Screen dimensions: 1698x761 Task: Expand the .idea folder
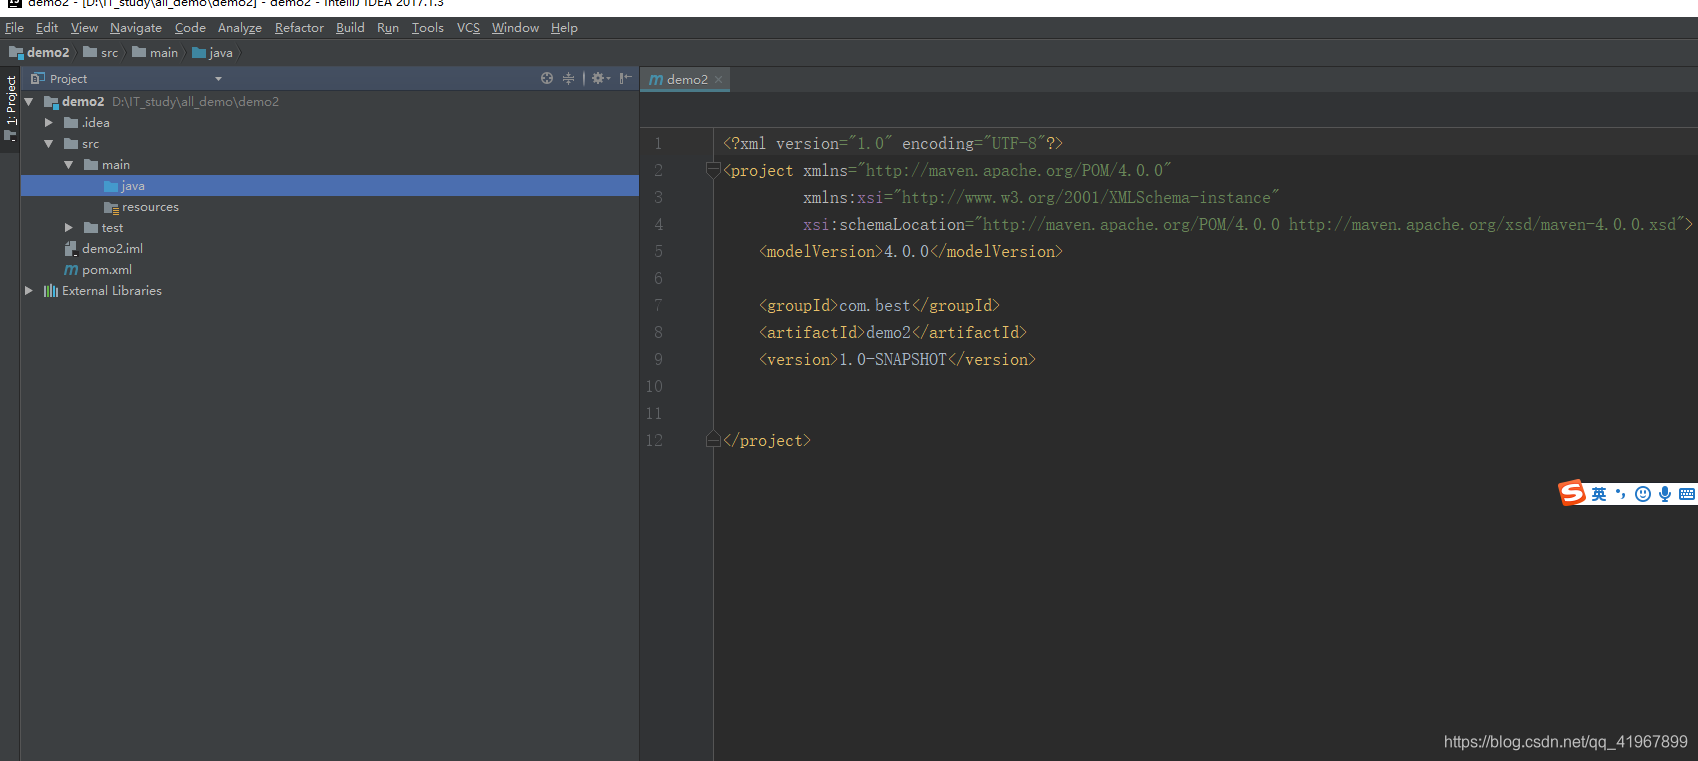point(49,123)
